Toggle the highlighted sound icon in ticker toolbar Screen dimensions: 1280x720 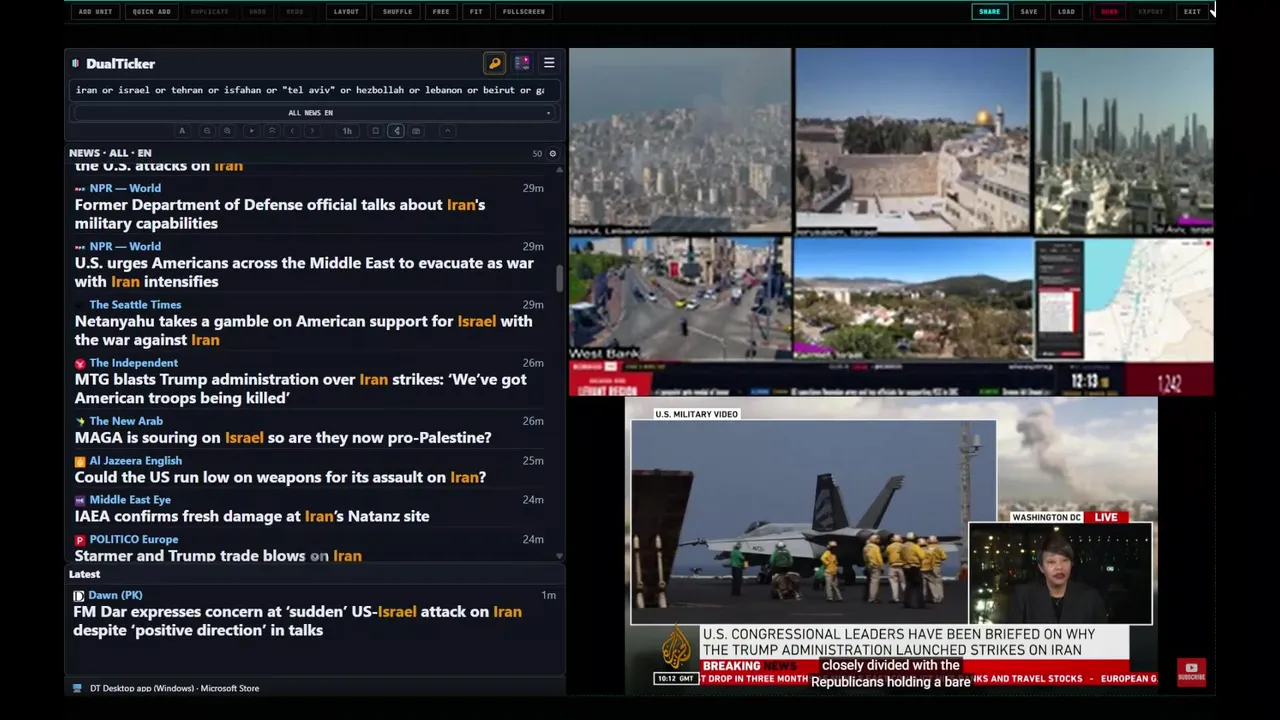(x=396, y=131)
